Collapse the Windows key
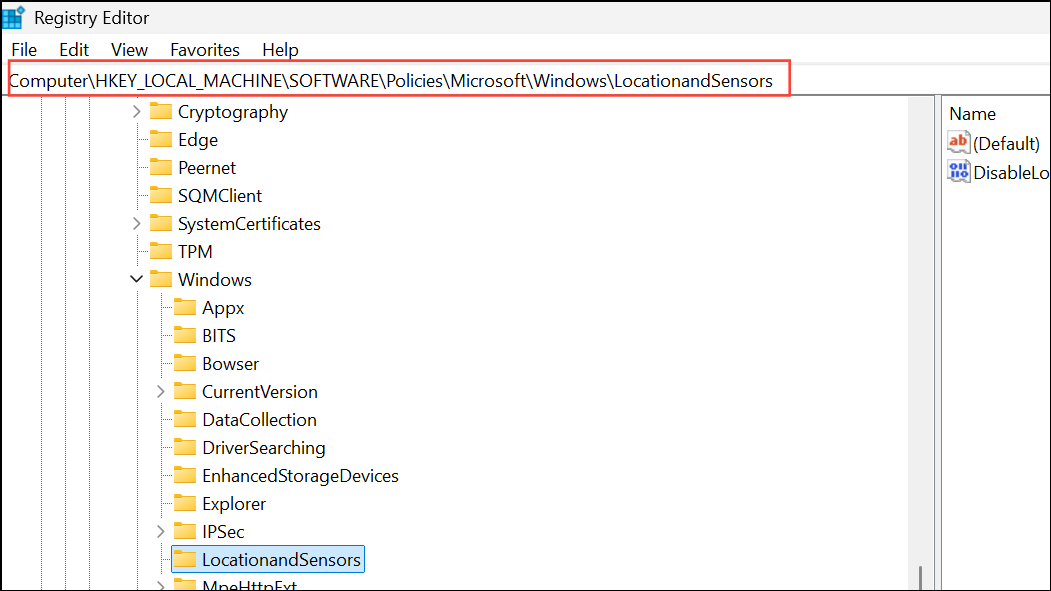Screen dimensions: 1051x591 pos(137,279)
